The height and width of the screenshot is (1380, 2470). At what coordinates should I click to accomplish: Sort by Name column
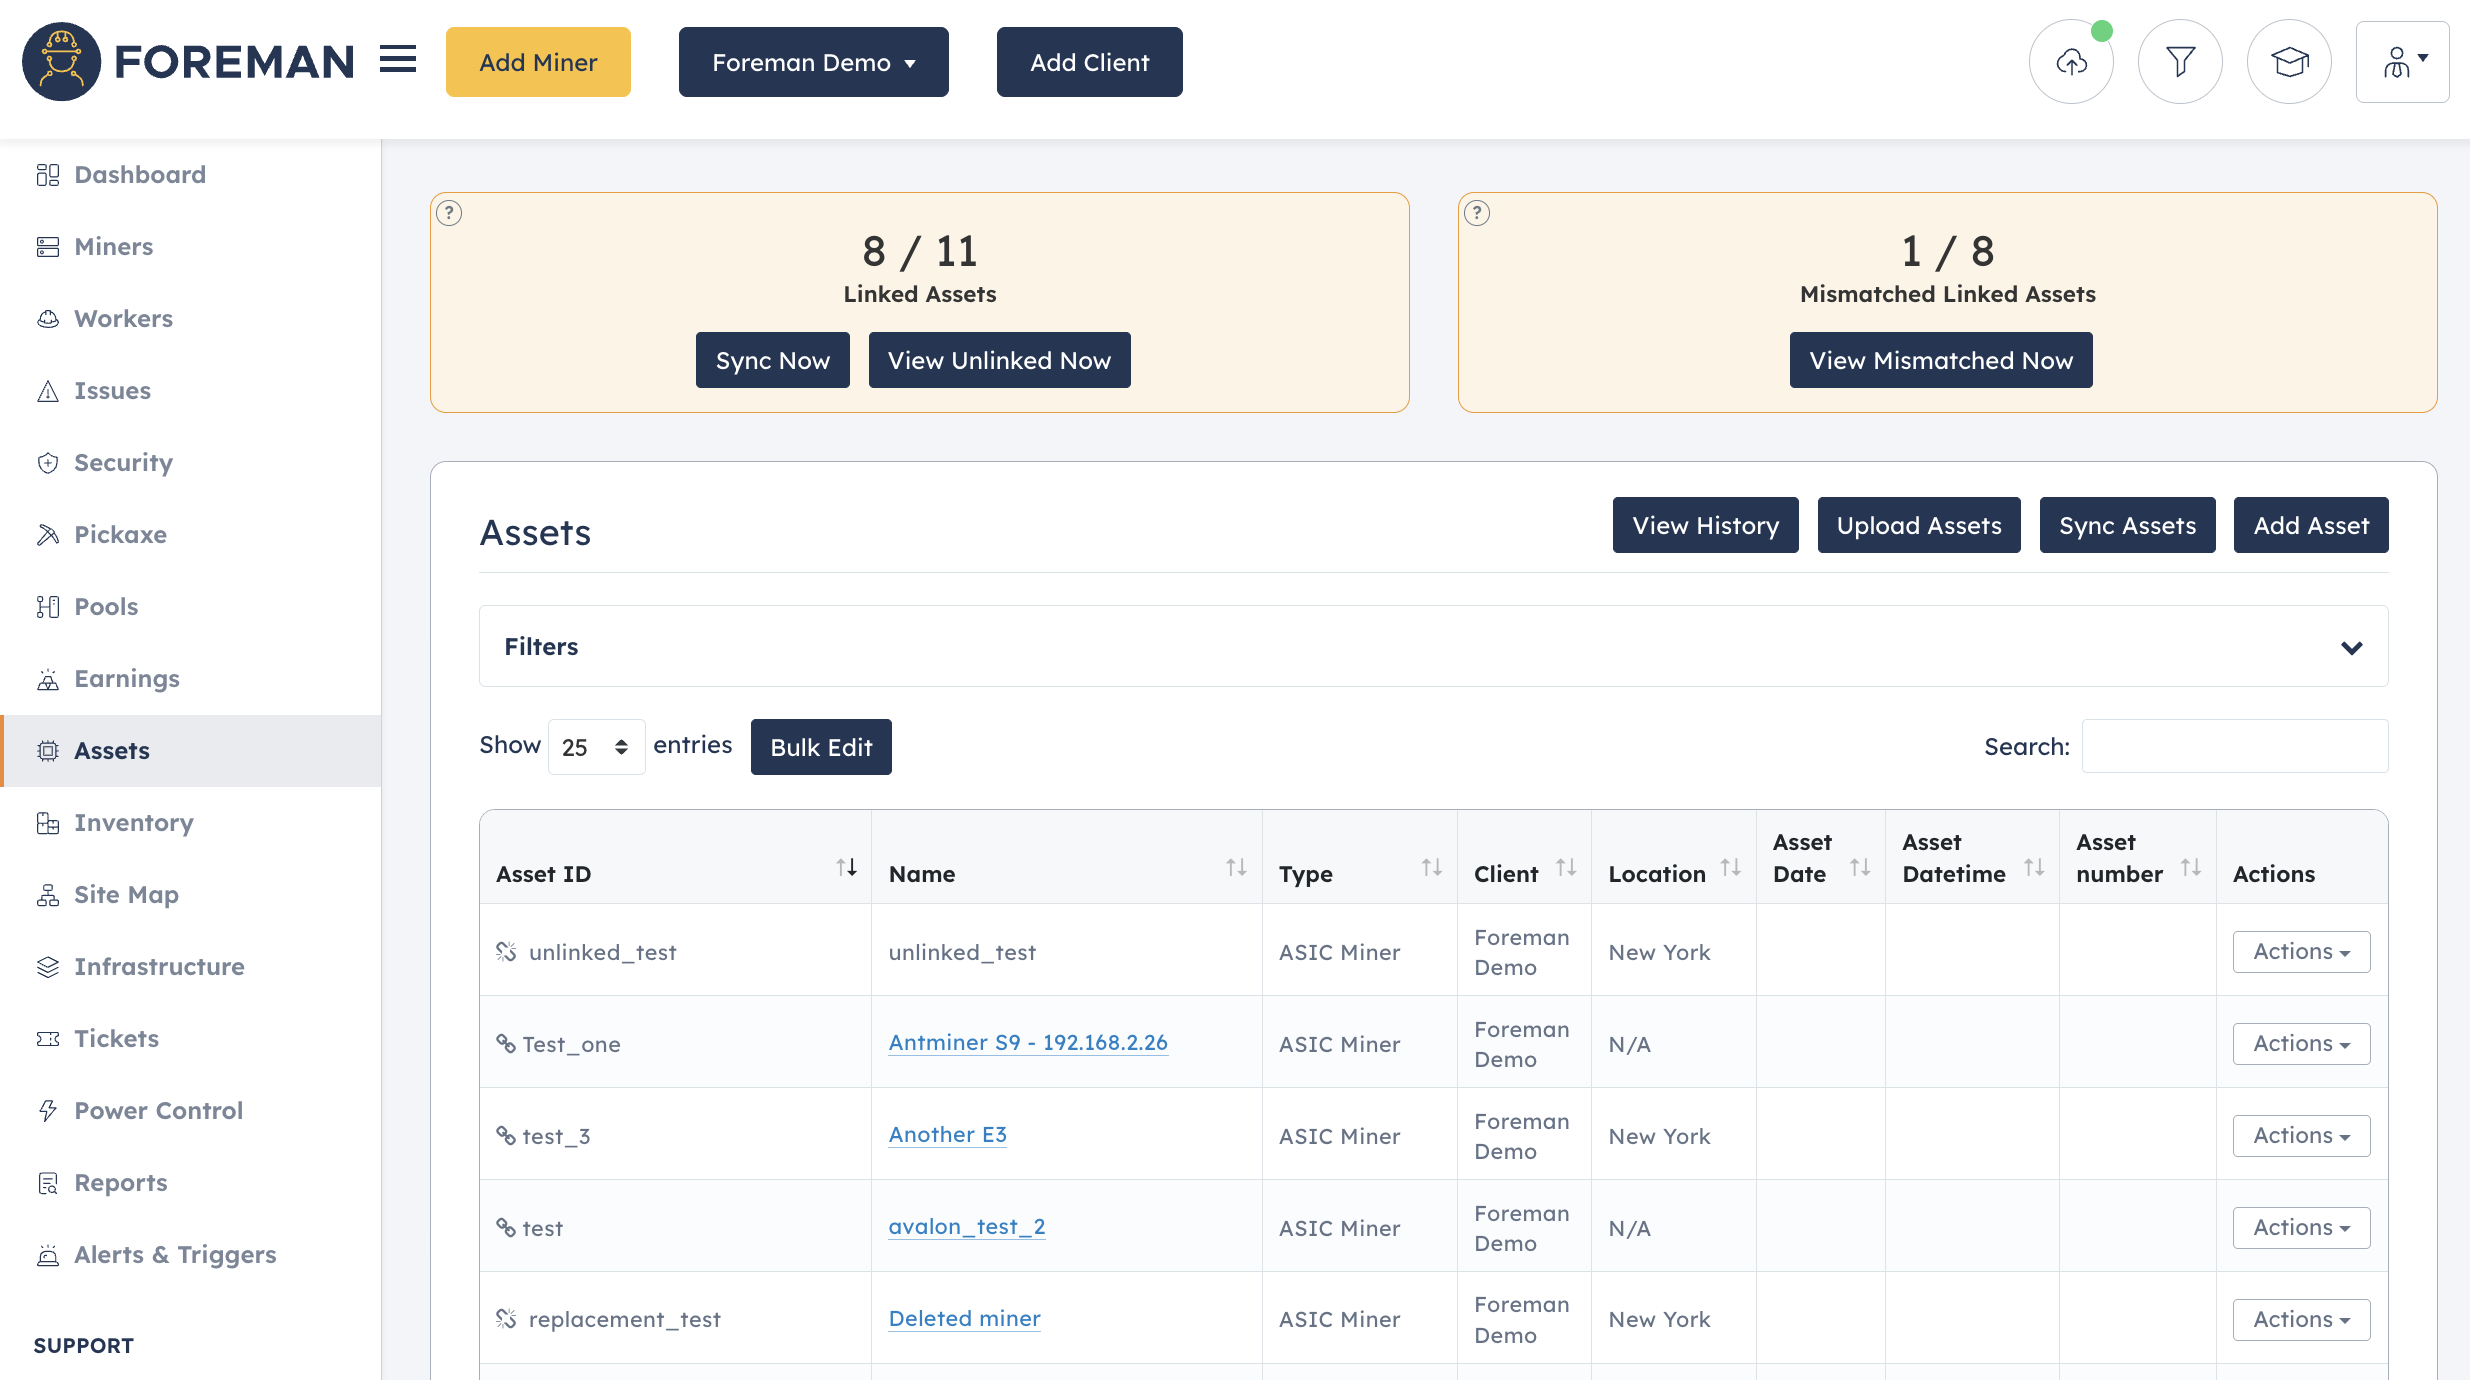point(1237,868)
